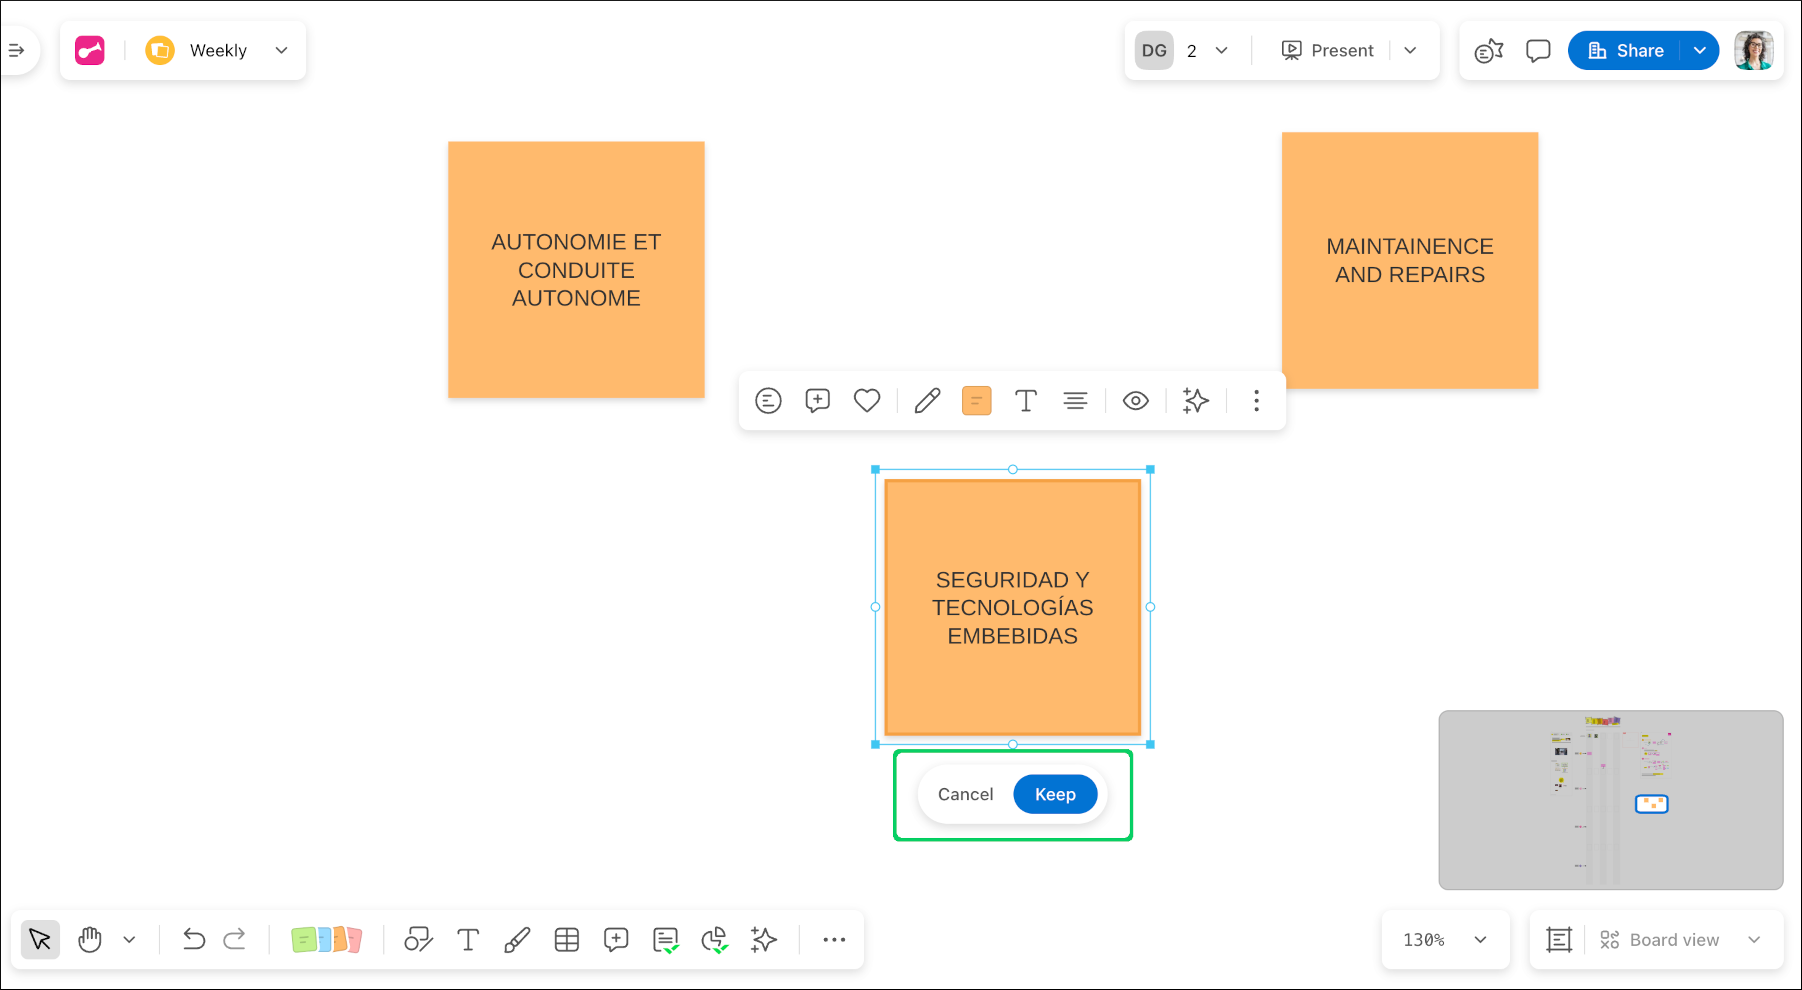Toggle the left sidebar panel open
1802x990 pixels.
[x=17, y=50]
